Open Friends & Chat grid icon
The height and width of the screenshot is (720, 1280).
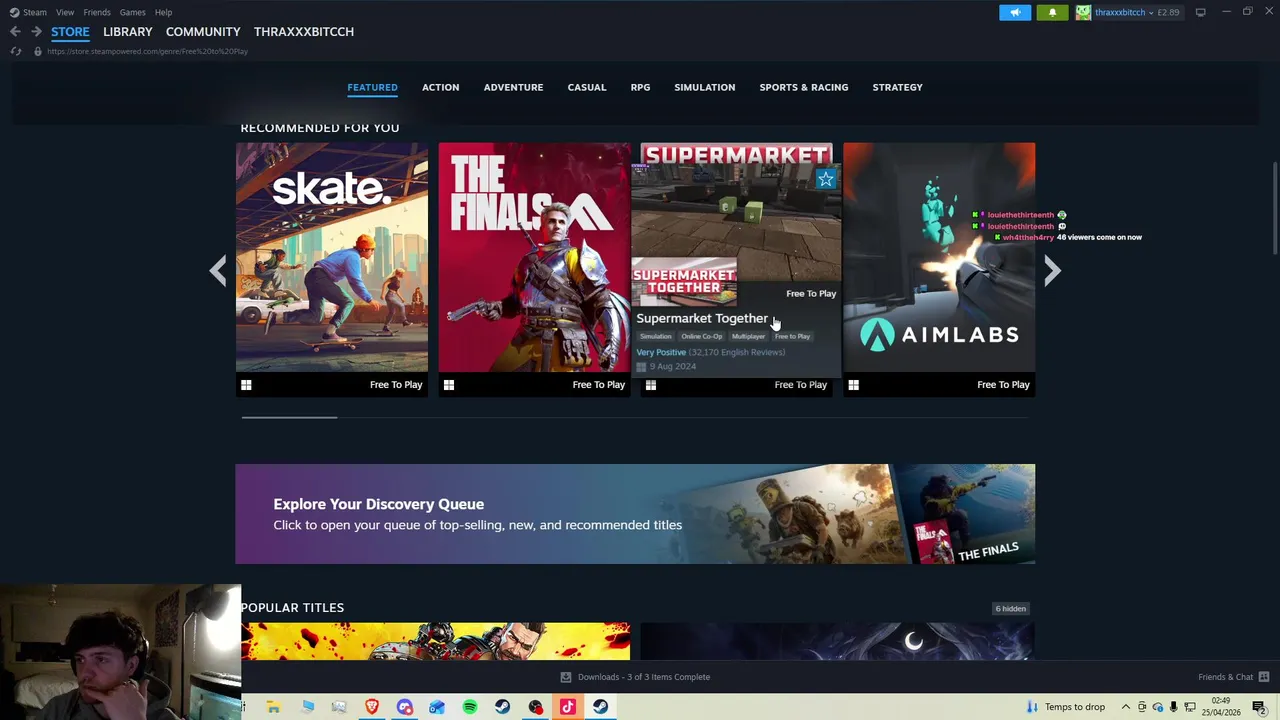[x=1264, y=677]
